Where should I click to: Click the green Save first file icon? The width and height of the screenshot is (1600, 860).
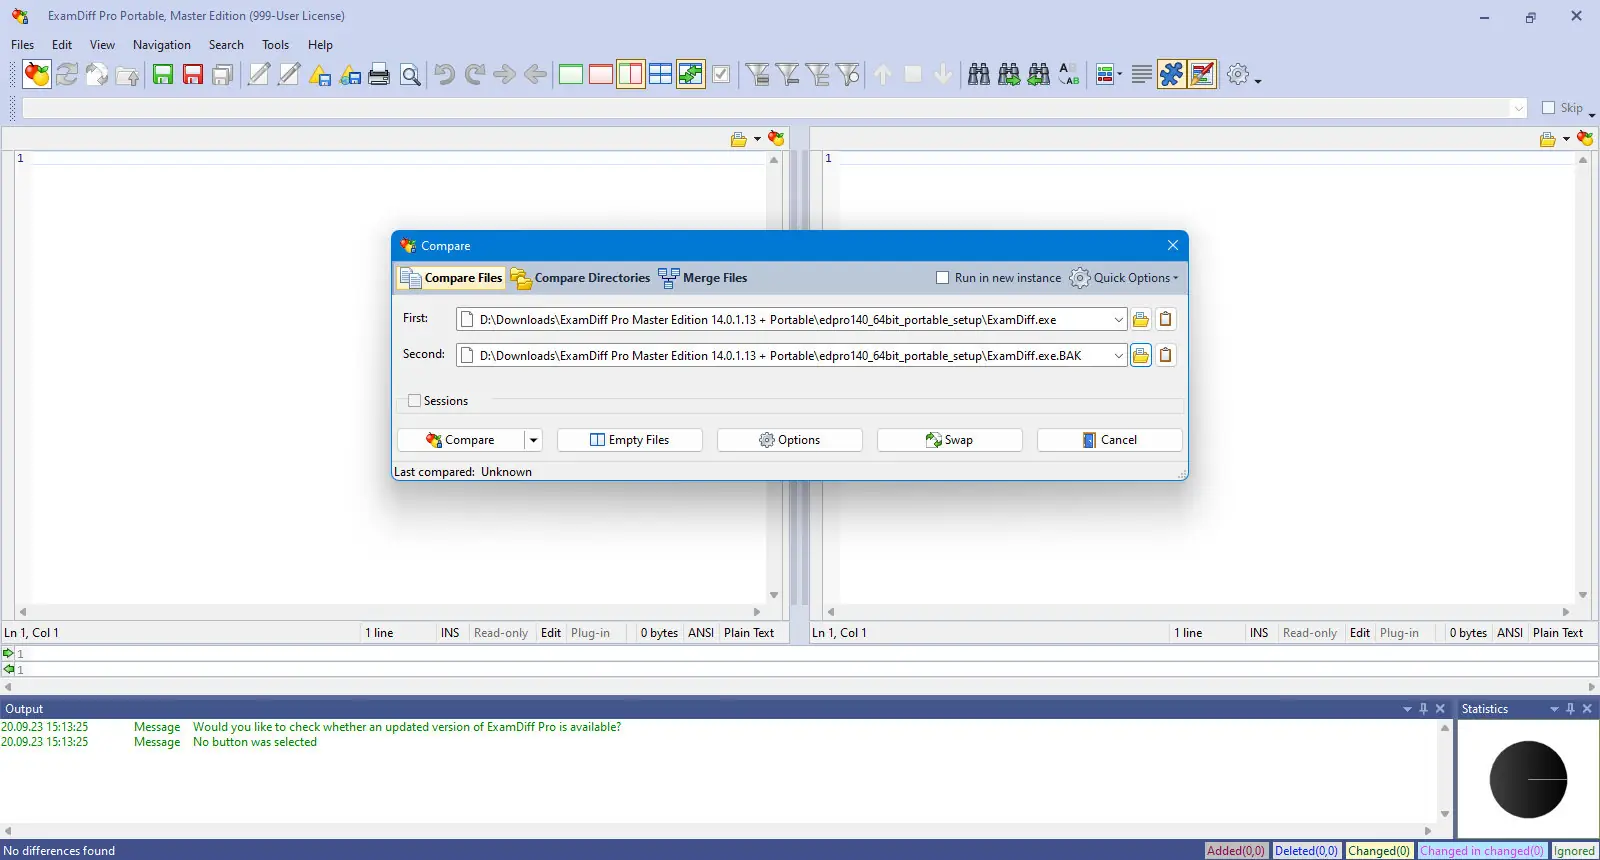tap(163, 74)
